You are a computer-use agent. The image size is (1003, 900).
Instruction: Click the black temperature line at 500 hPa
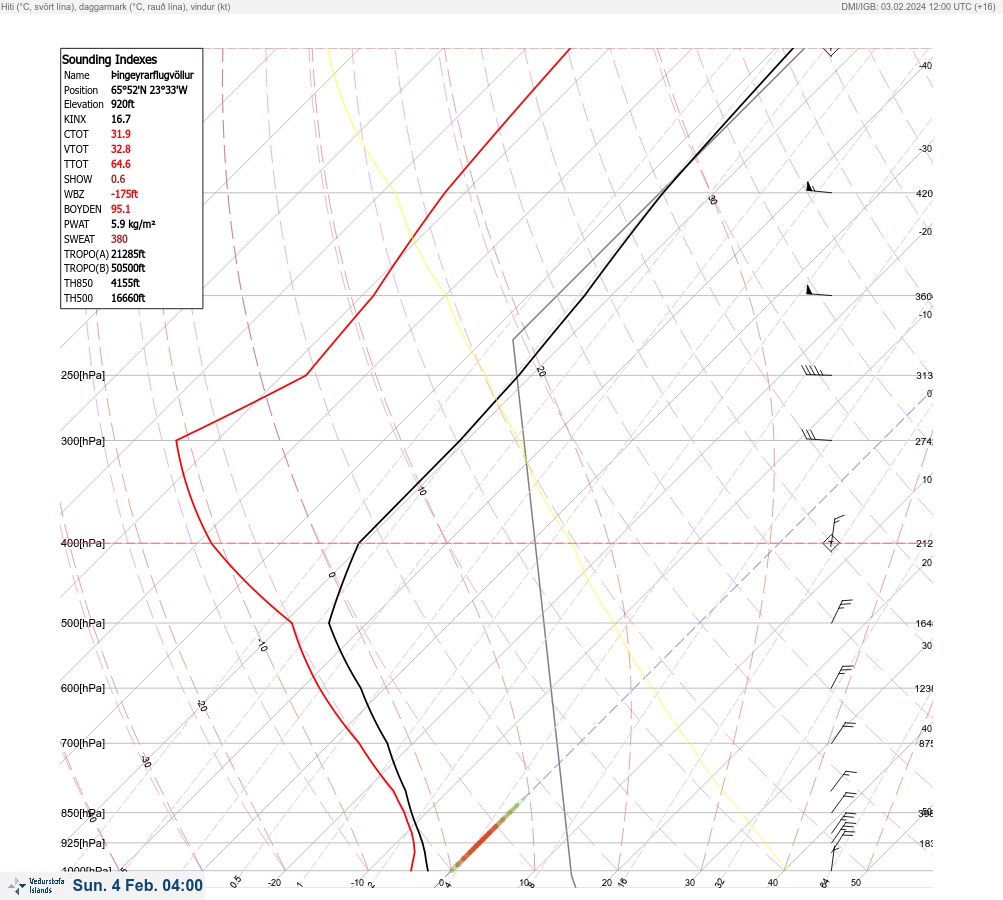(329, 622)
